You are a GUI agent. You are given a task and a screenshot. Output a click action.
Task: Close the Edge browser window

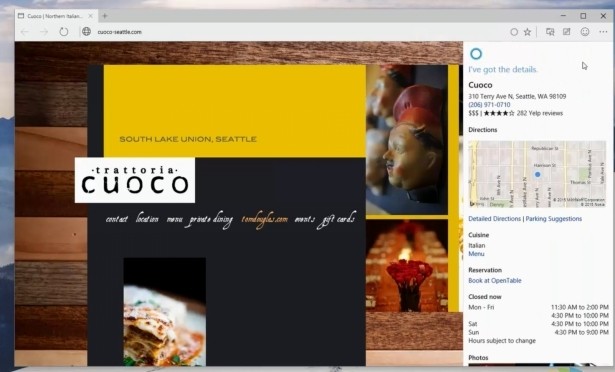click(x=603, y=16)
